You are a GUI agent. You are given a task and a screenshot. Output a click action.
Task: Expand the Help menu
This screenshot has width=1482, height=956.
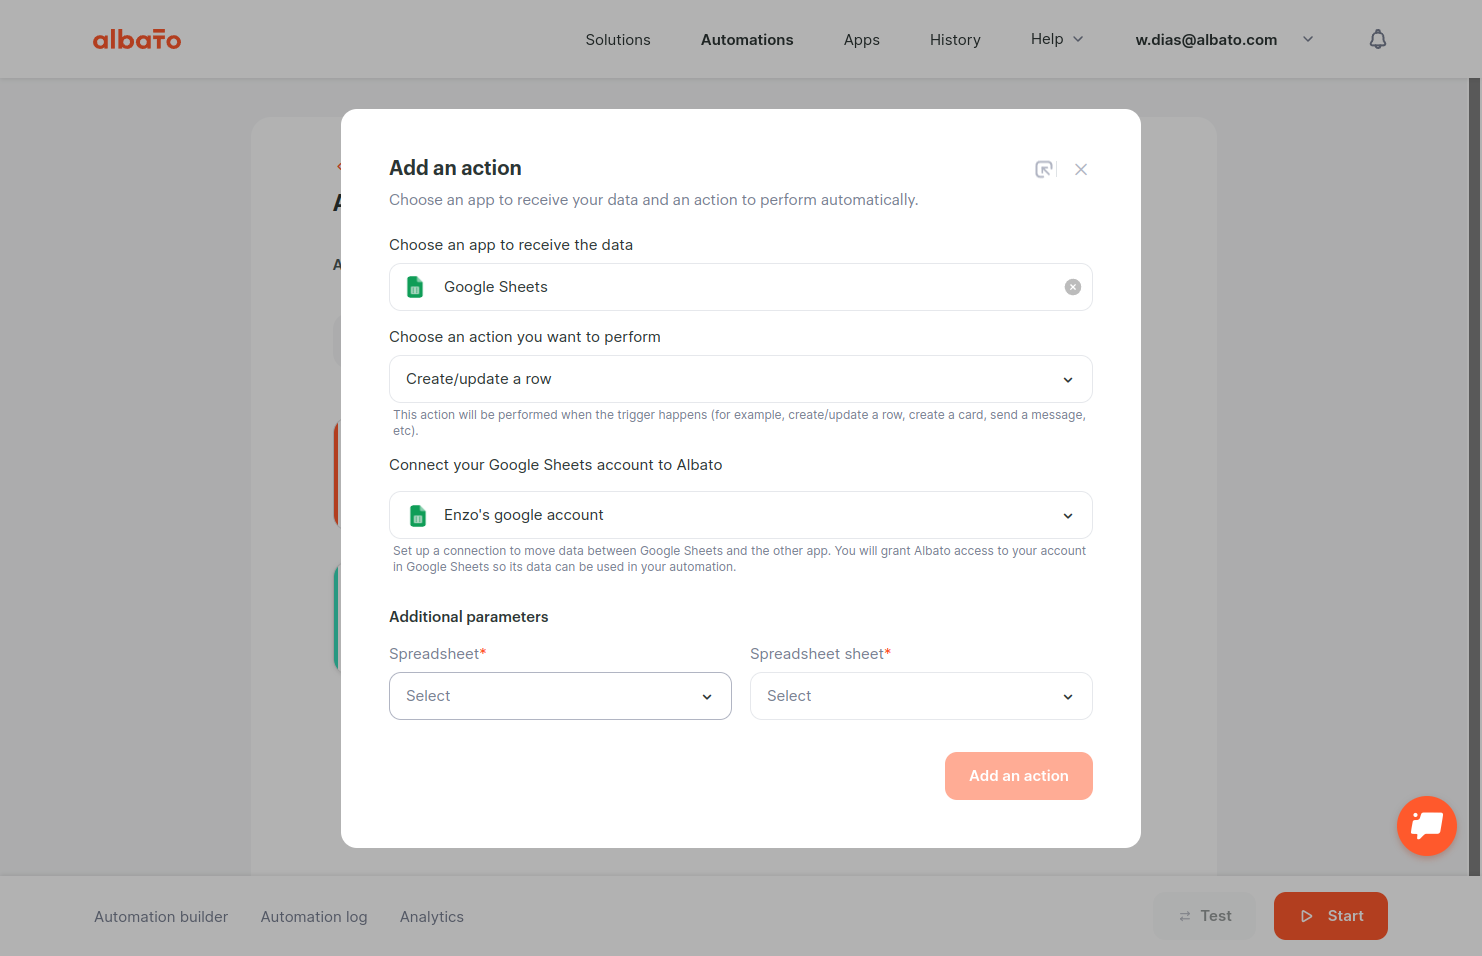[1057, 39]
